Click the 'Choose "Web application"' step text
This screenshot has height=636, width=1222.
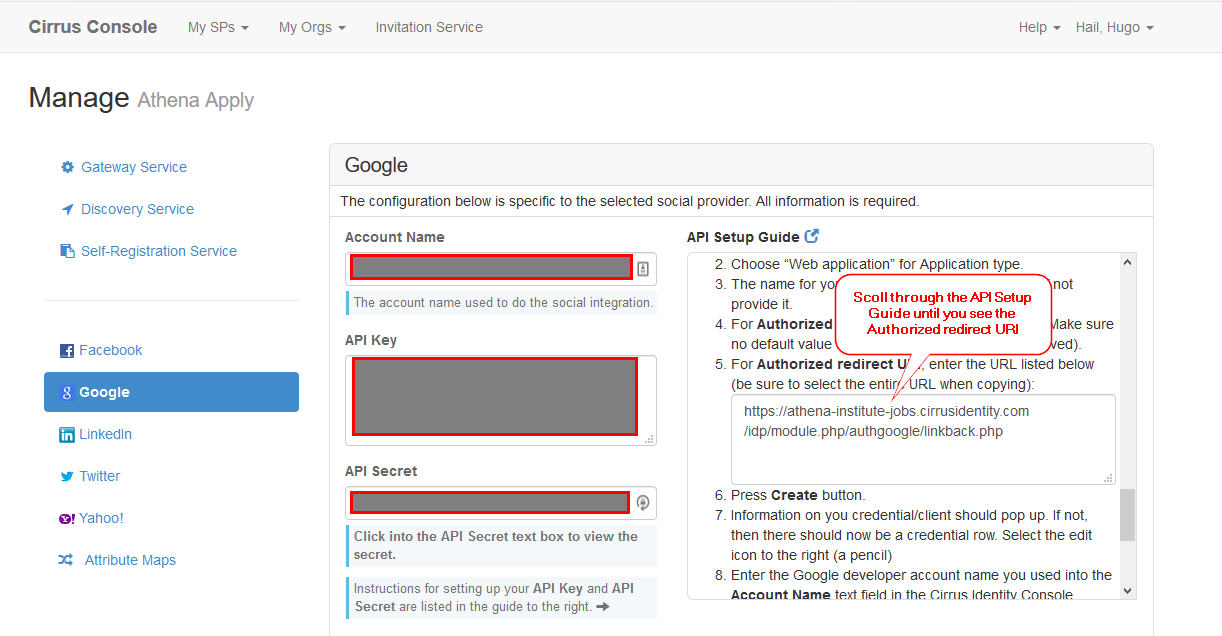[877, 264]
